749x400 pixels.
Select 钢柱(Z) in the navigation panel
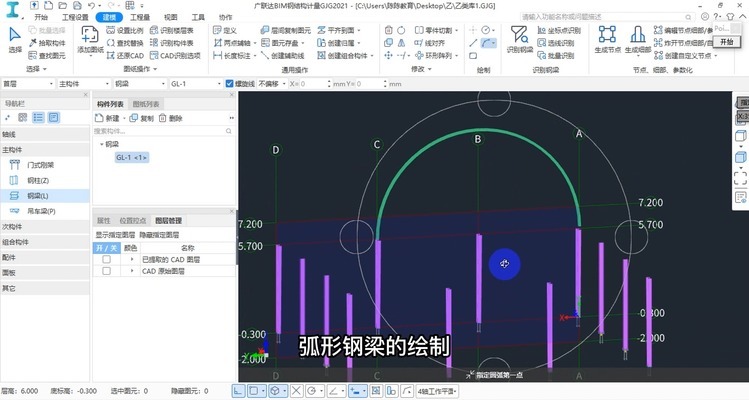tap(36, 180)
